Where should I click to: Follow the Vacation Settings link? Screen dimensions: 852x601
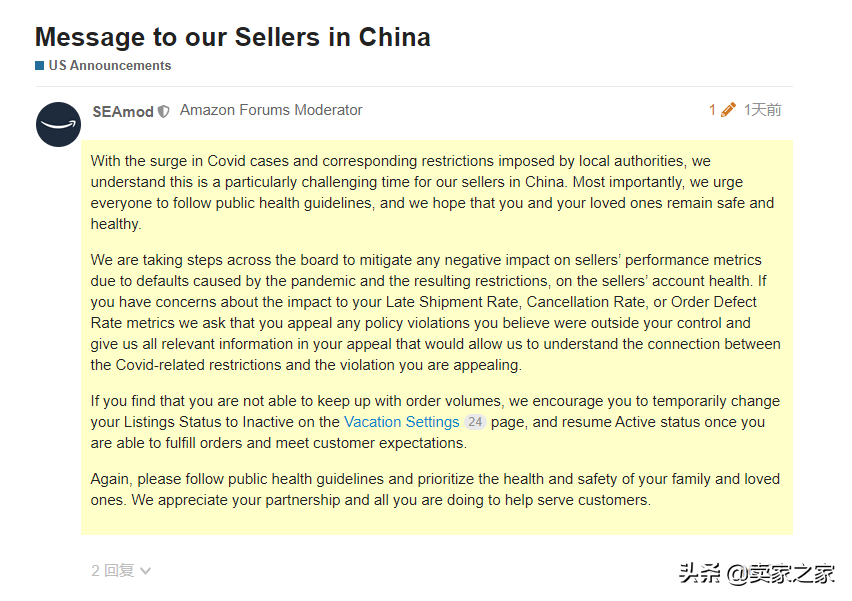402,422
